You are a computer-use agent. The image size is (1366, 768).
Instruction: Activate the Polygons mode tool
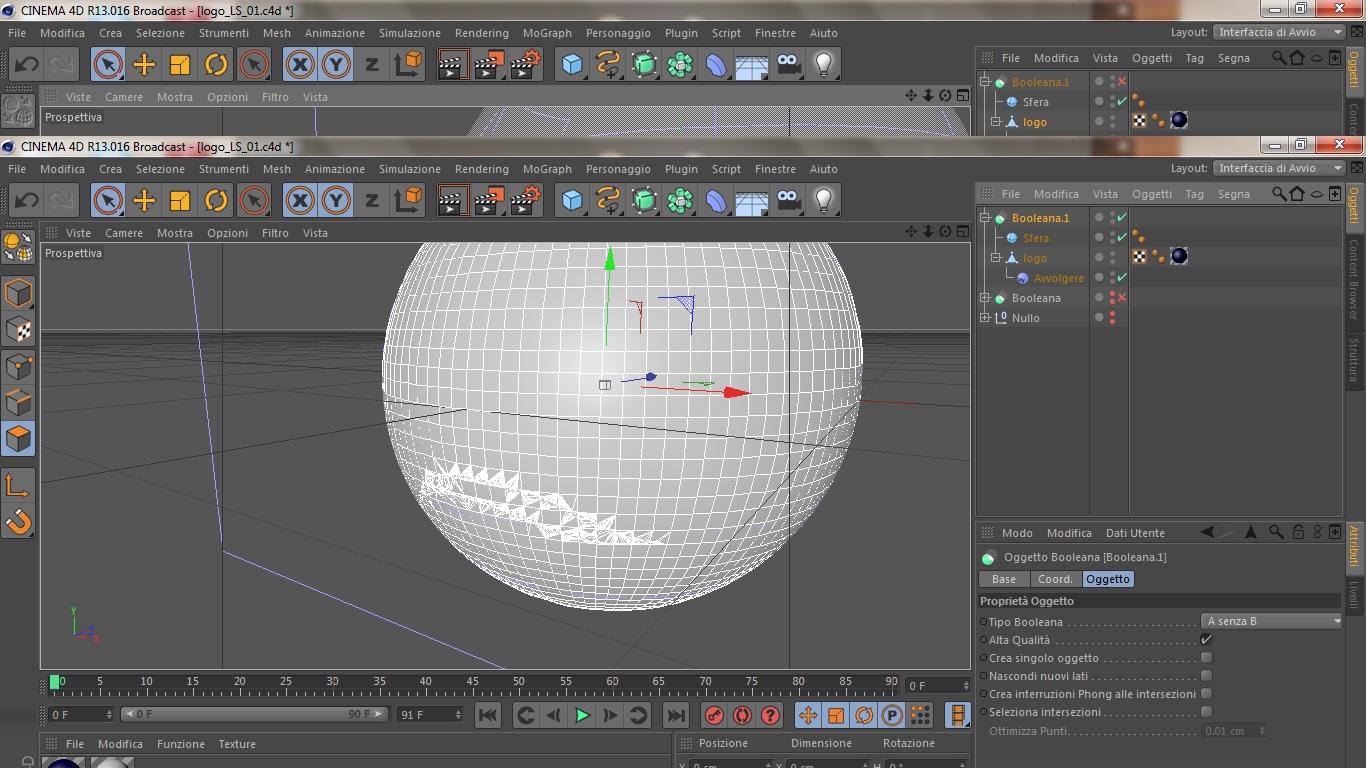pyautogui.click(x=19, y=439)
